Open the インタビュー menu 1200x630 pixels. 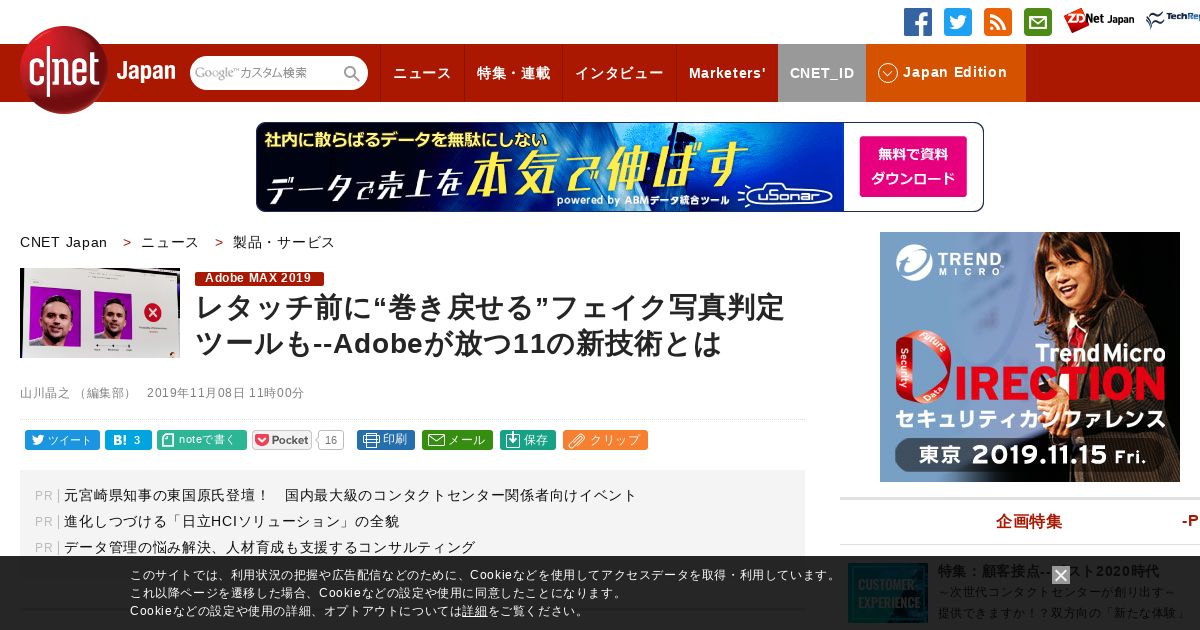pyautogui.click(x=619, y=73)
